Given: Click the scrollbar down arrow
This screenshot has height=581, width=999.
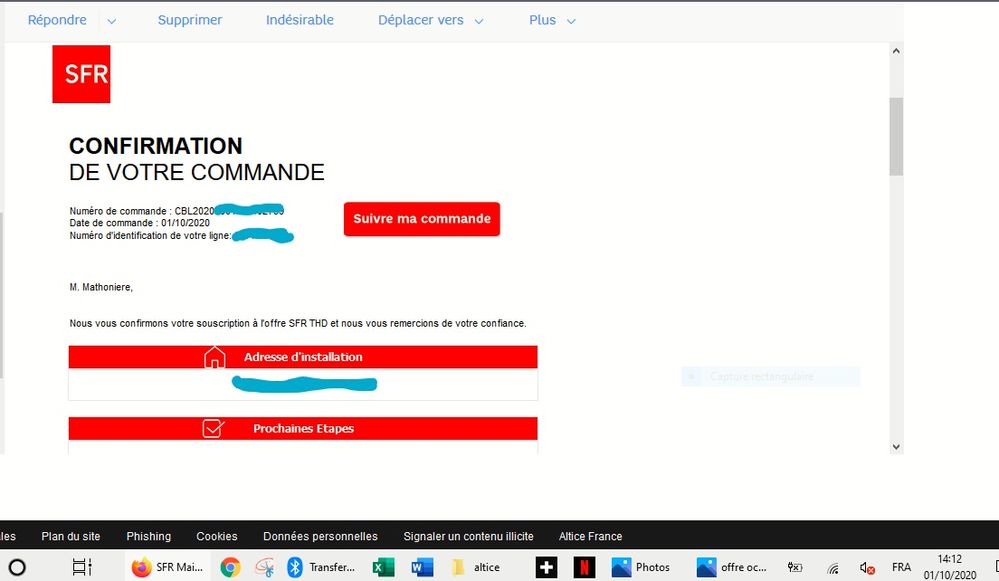Looking at the screenshot, I should pyautogui.click(x=896, y=447).
